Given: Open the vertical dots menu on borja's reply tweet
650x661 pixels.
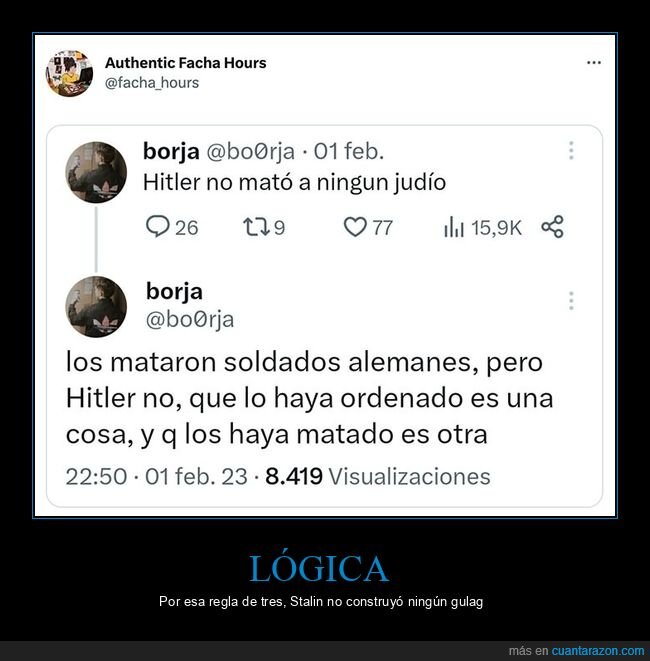Looking at the screenshot, I should 571,301.
